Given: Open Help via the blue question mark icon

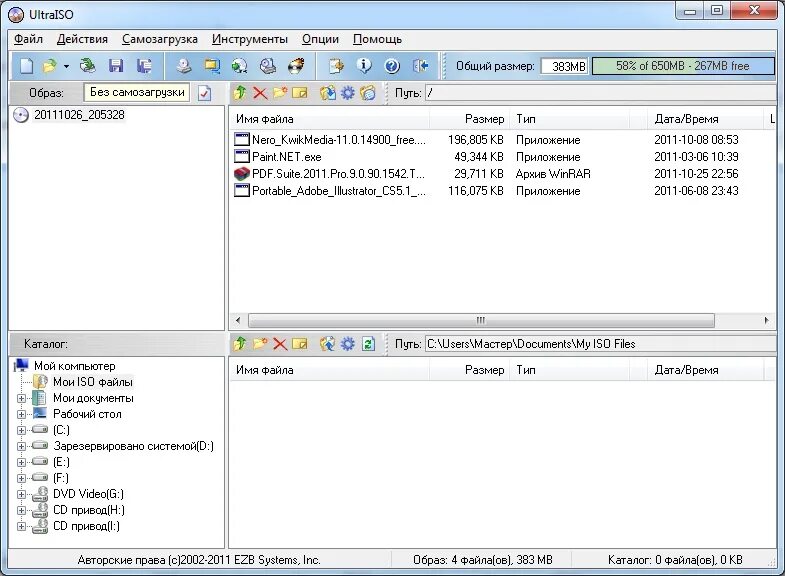Looking at the screenshot, I should 392,66.
